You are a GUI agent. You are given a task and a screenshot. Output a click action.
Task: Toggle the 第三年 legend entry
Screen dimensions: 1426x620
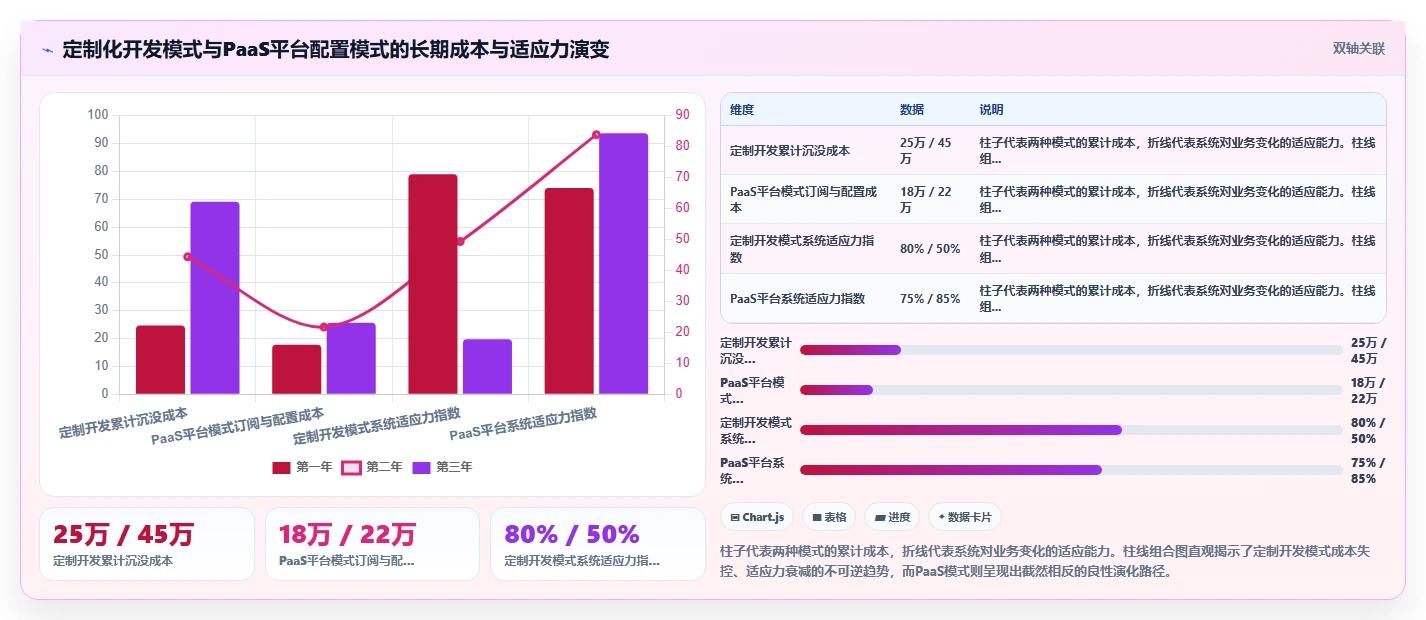(442, 467)
